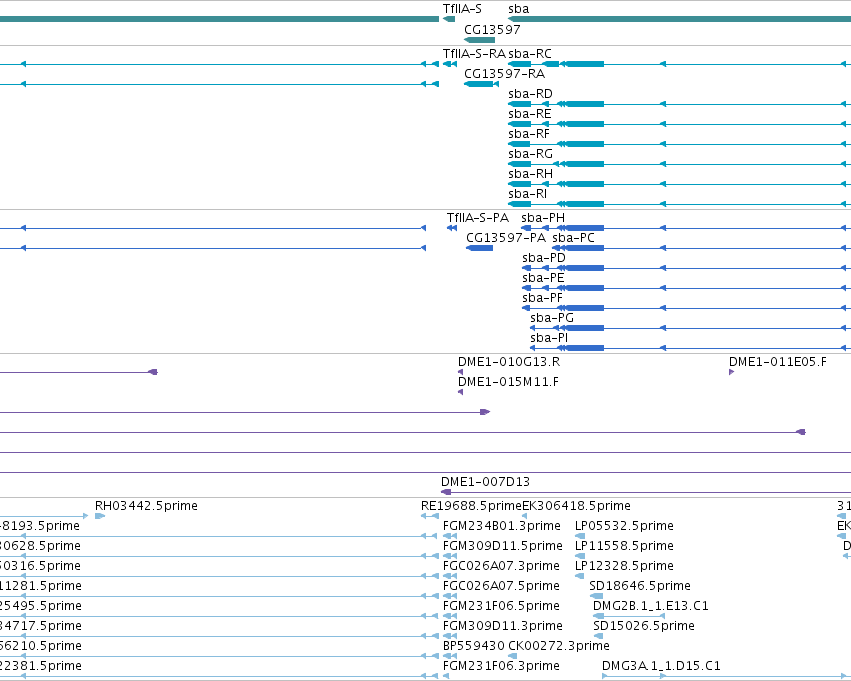Select the SD18646.5prime EST label
Image resolution: width=851 pixels, height=681 pixels.
tap(640, 587)
